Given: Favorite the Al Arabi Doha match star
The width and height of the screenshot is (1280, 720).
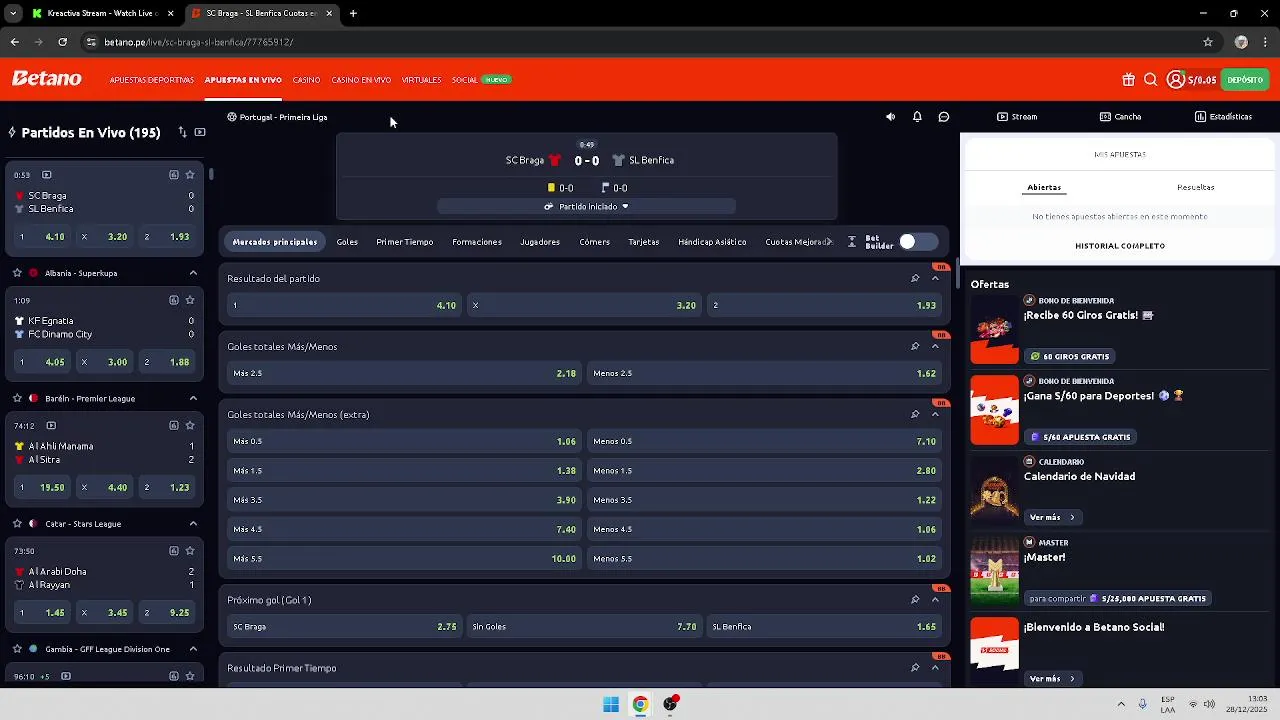Looking at the screenshot, I should [x=190, y=551].
